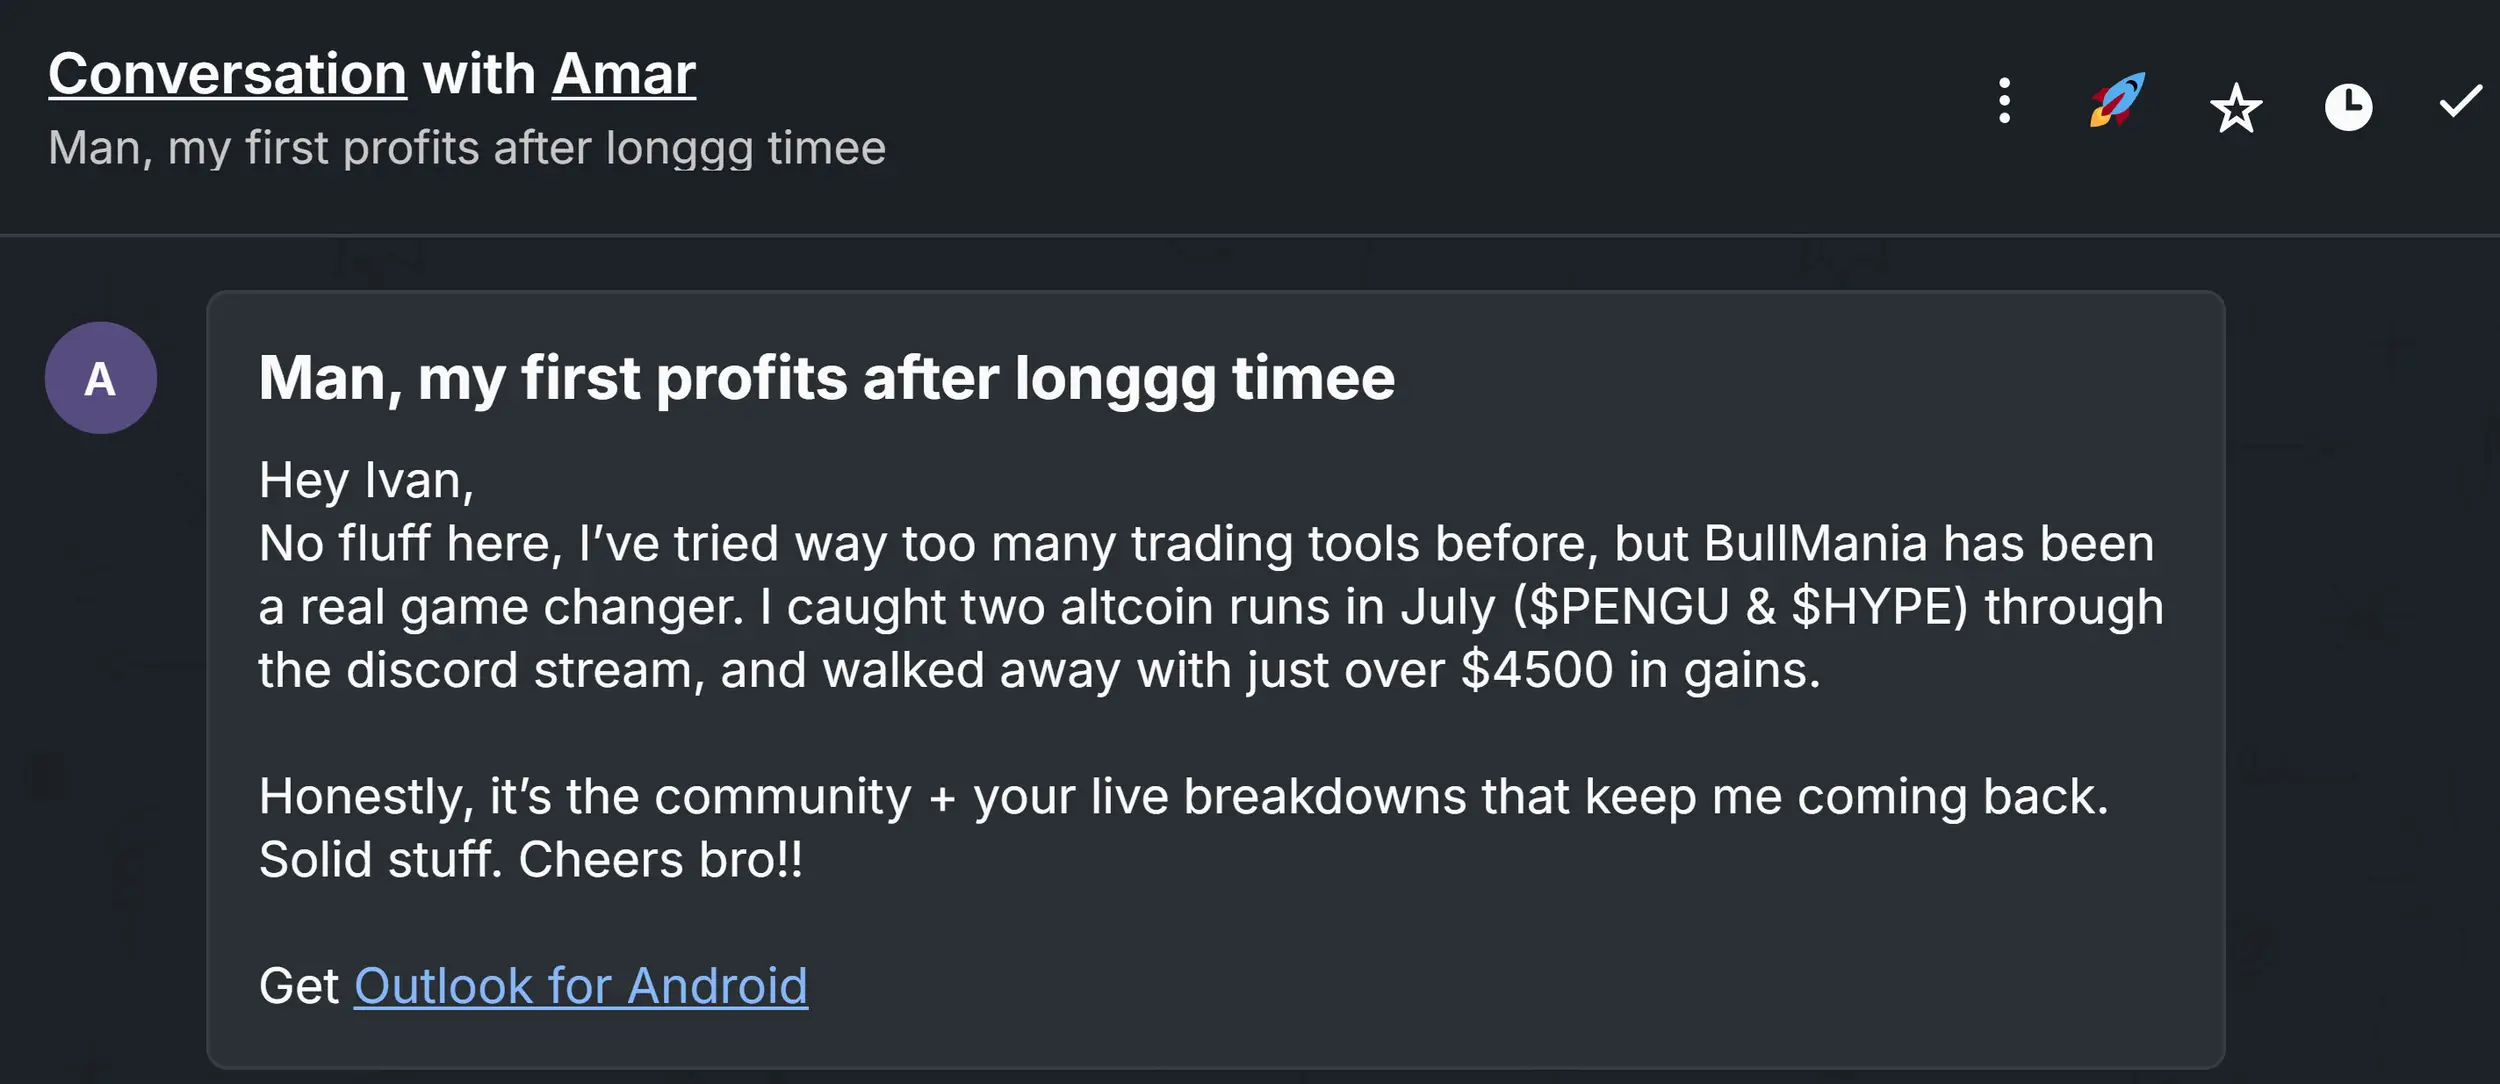
Task: Click the word "with" in title
Action: click(x=479, y=74)
